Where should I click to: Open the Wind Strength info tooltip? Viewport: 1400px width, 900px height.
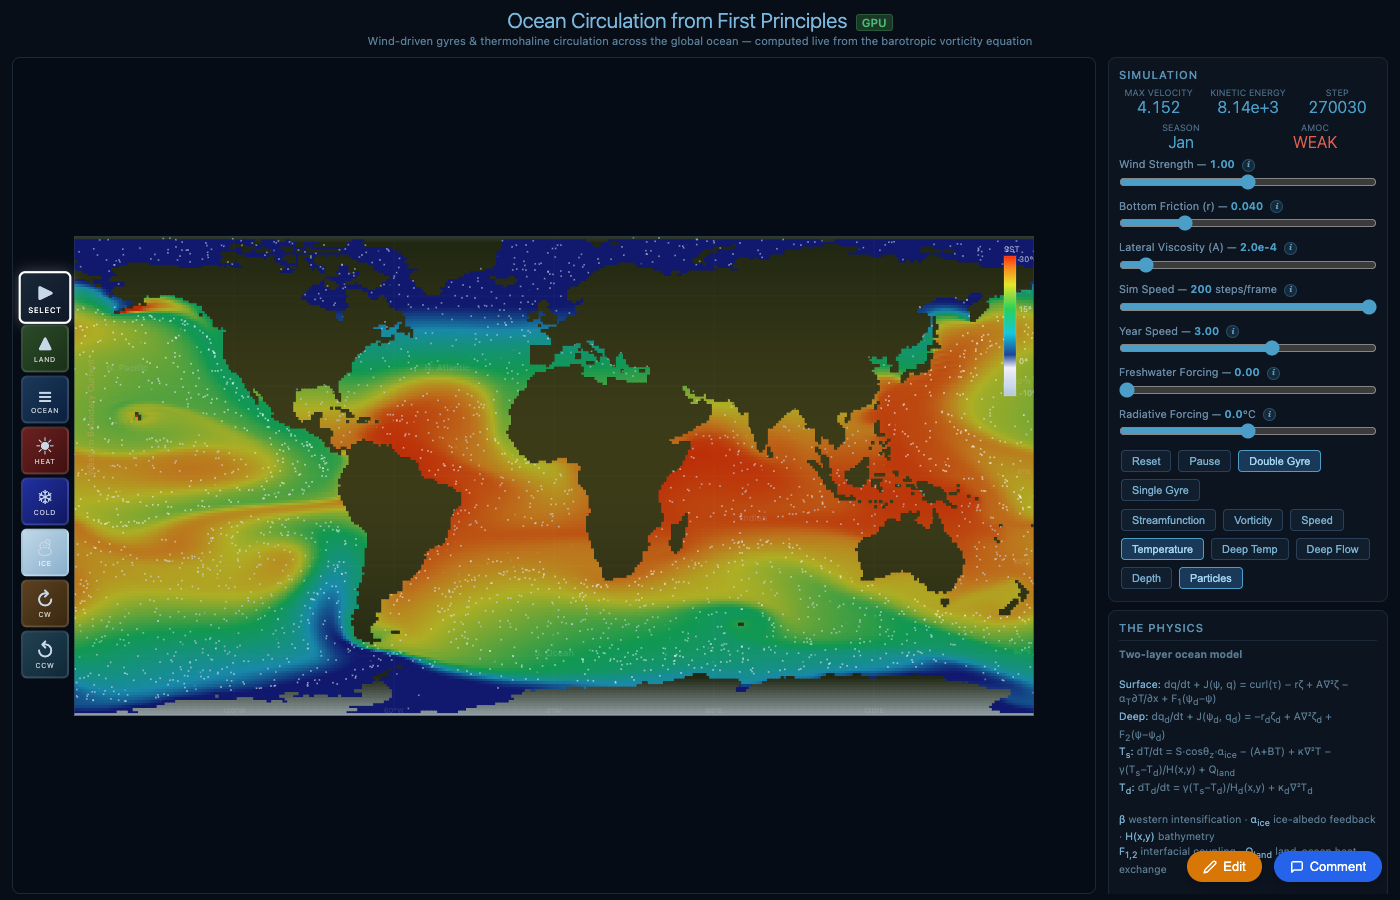pos(1247,164)
